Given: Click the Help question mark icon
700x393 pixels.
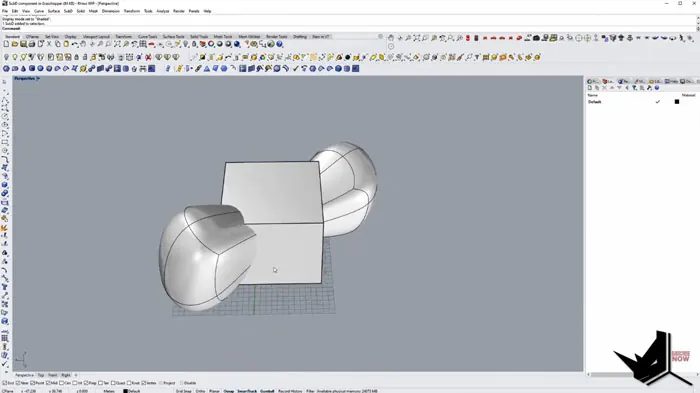Looking at the screenshot, I should point(279,44).
